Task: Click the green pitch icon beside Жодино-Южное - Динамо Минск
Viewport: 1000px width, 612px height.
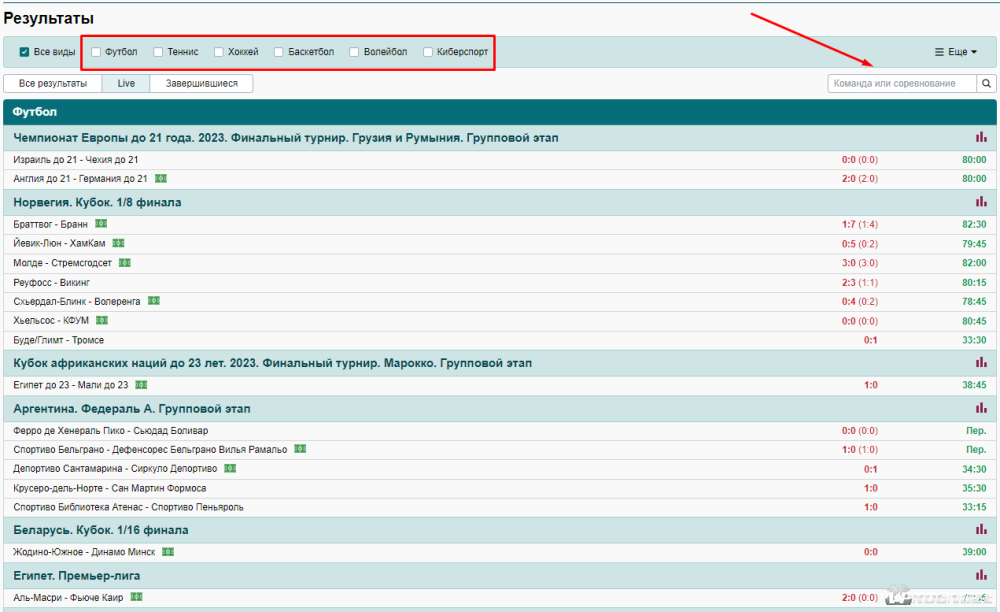Action: [168, 552]
